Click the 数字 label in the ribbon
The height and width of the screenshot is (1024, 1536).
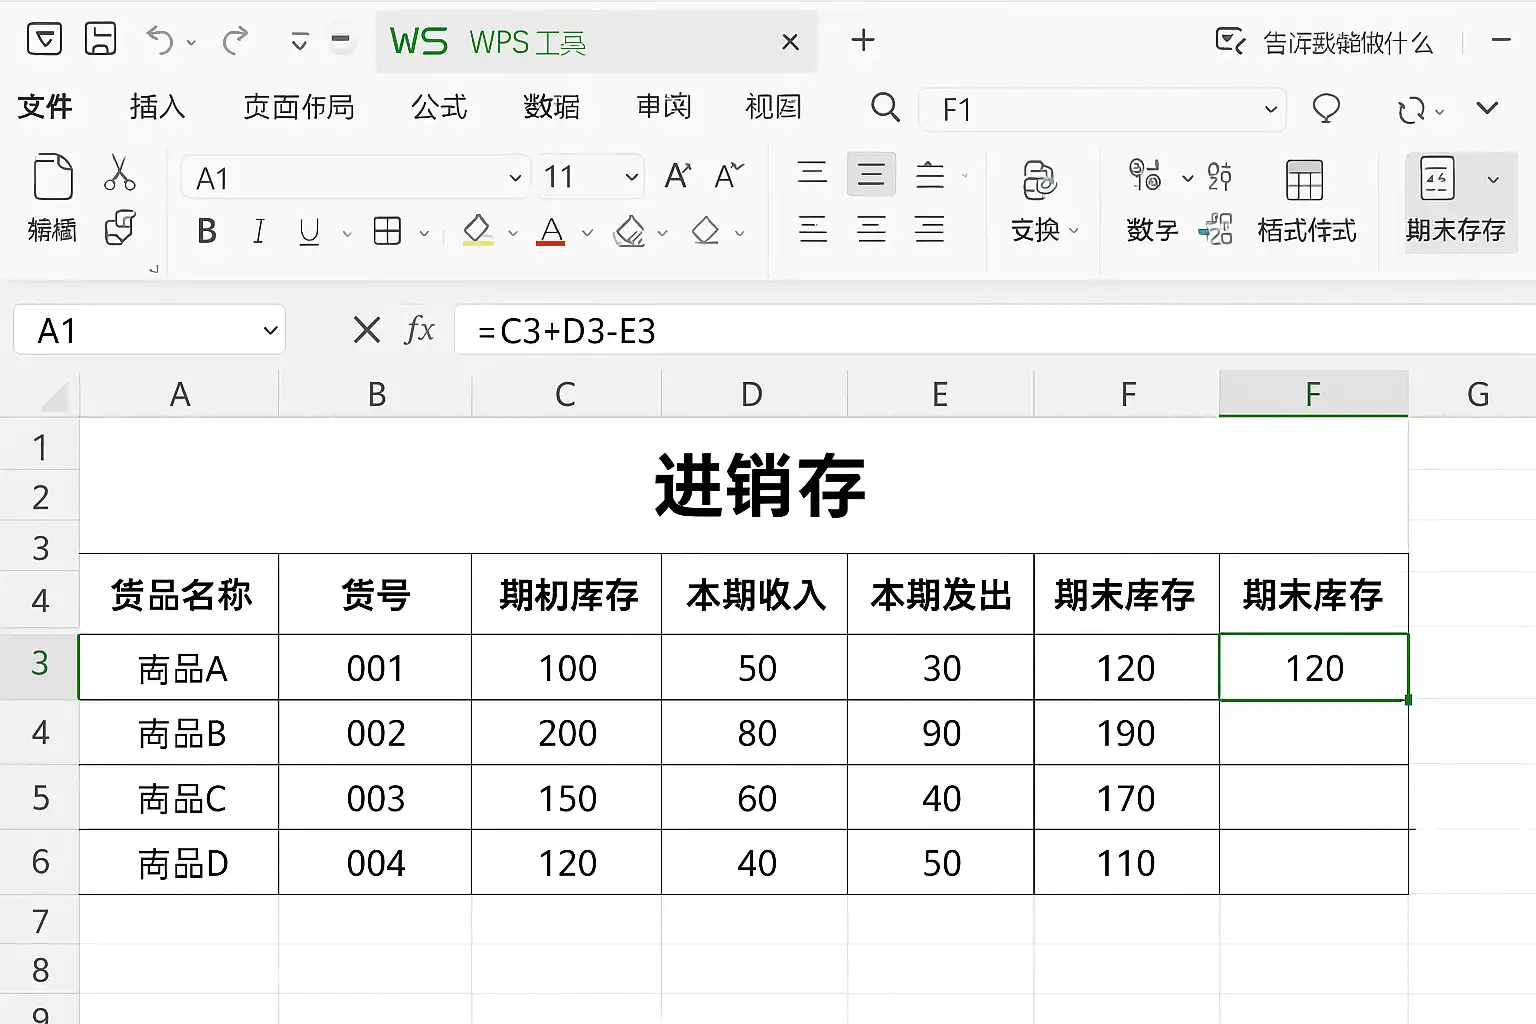tap(1152, 231)
